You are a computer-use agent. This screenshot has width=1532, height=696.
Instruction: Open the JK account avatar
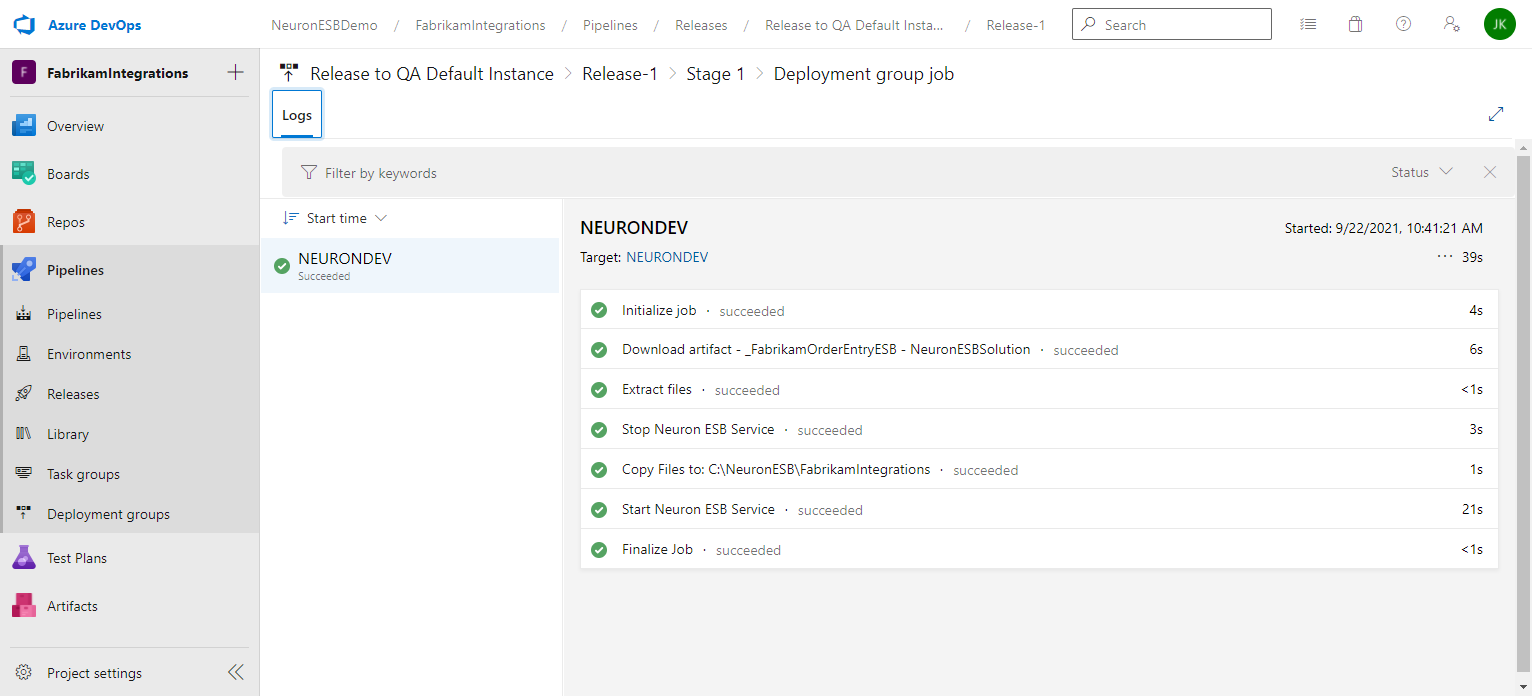(1500, 24)
